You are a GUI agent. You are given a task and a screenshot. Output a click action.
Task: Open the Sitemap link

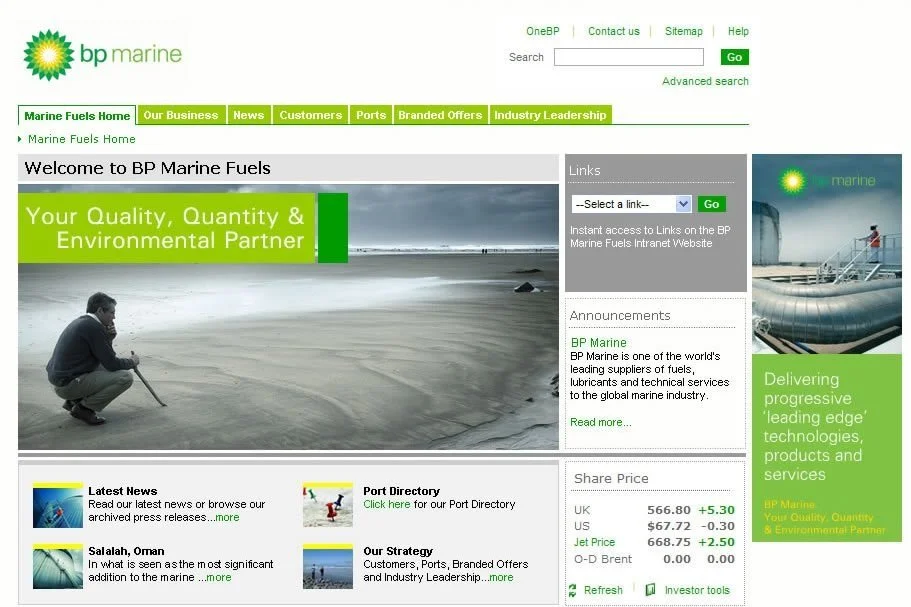point(683,31)
